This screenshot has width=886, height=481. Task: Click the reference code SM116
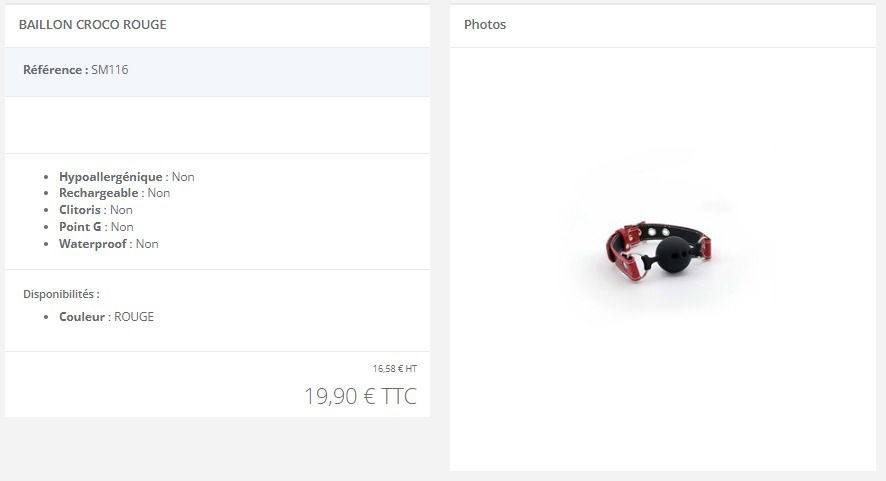(110, 70)
